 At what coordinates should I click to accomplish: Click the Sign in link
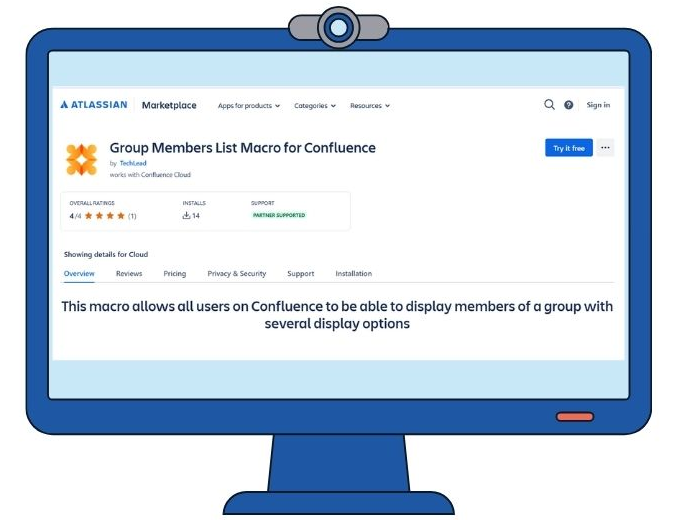(598, 105)
